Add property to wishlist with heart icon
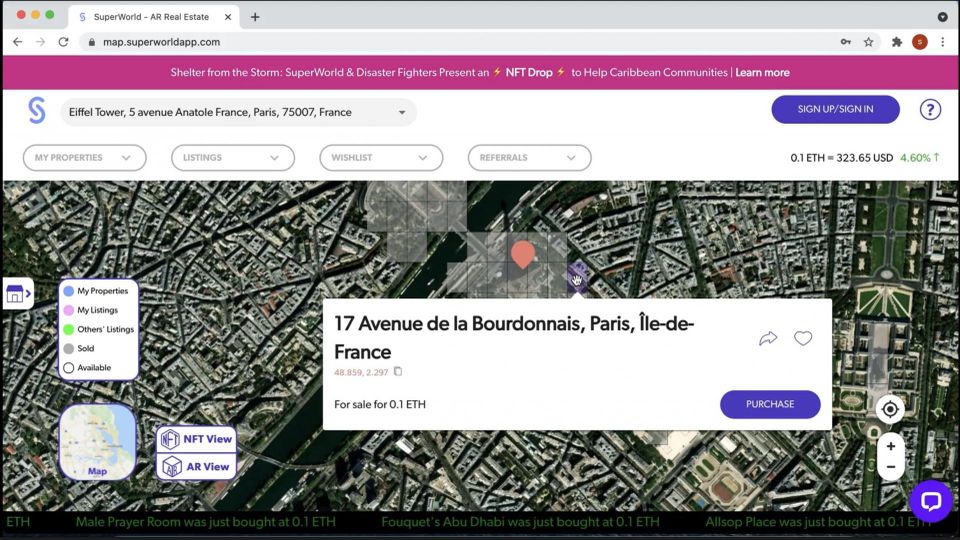Viewport: 960px width, 540px height. [x=803, y=338]
